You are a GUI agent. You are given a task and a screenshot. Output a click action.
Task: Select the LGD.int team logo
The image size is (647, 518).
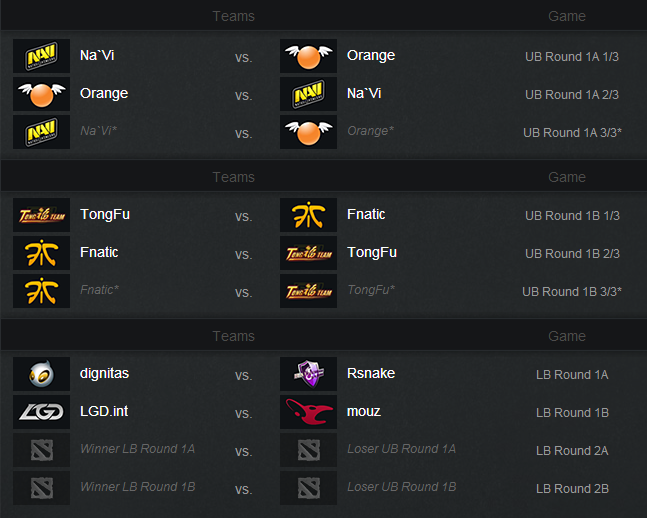click(x=41, y=412)
